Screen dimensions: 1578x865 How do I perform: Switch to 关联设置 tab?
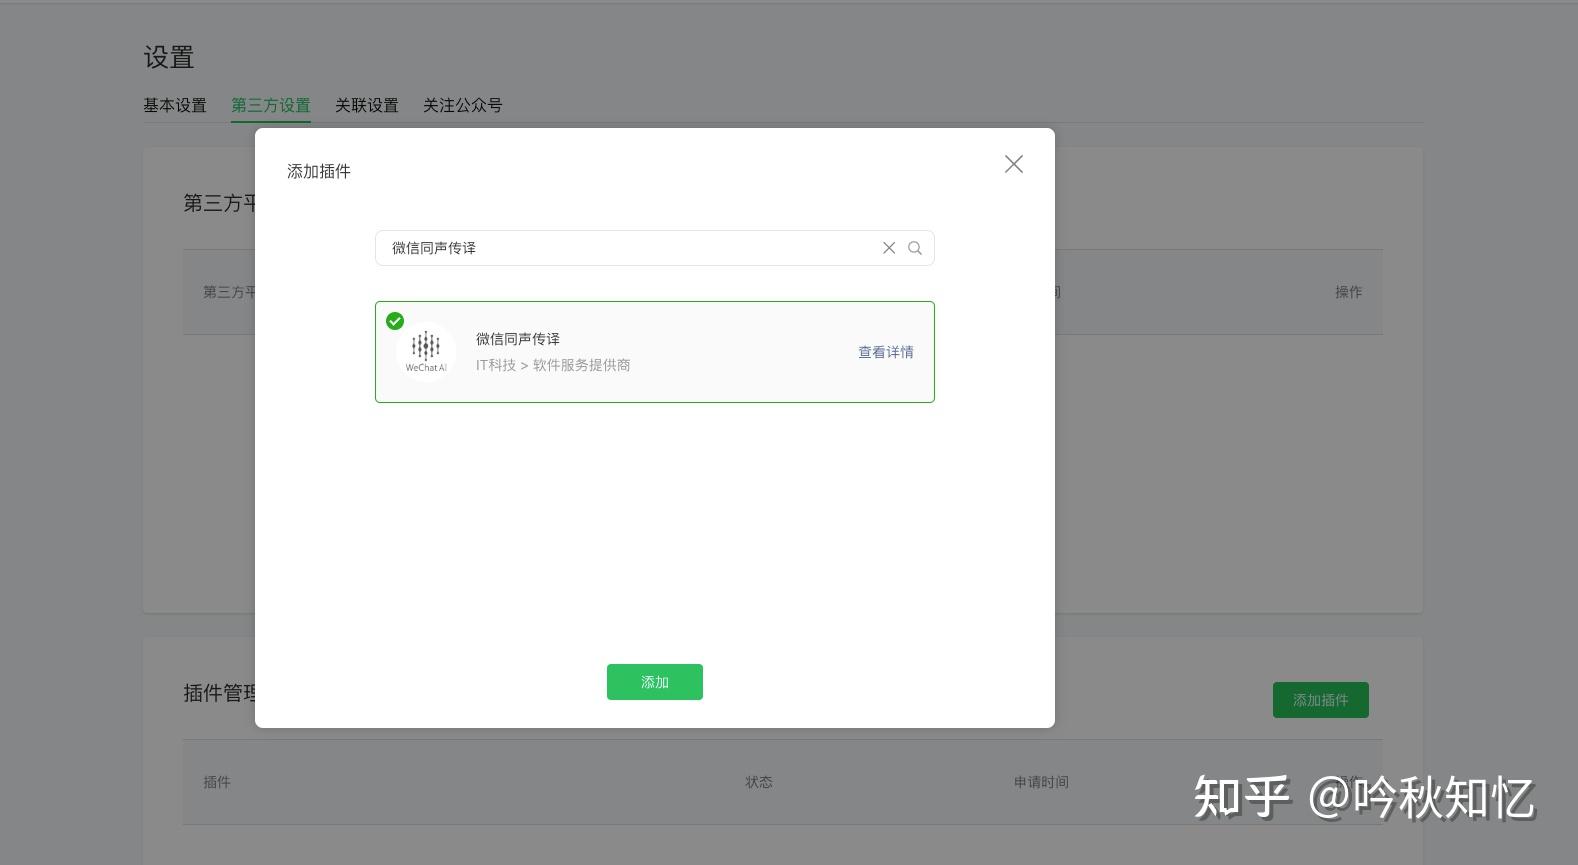click(366, 105)
